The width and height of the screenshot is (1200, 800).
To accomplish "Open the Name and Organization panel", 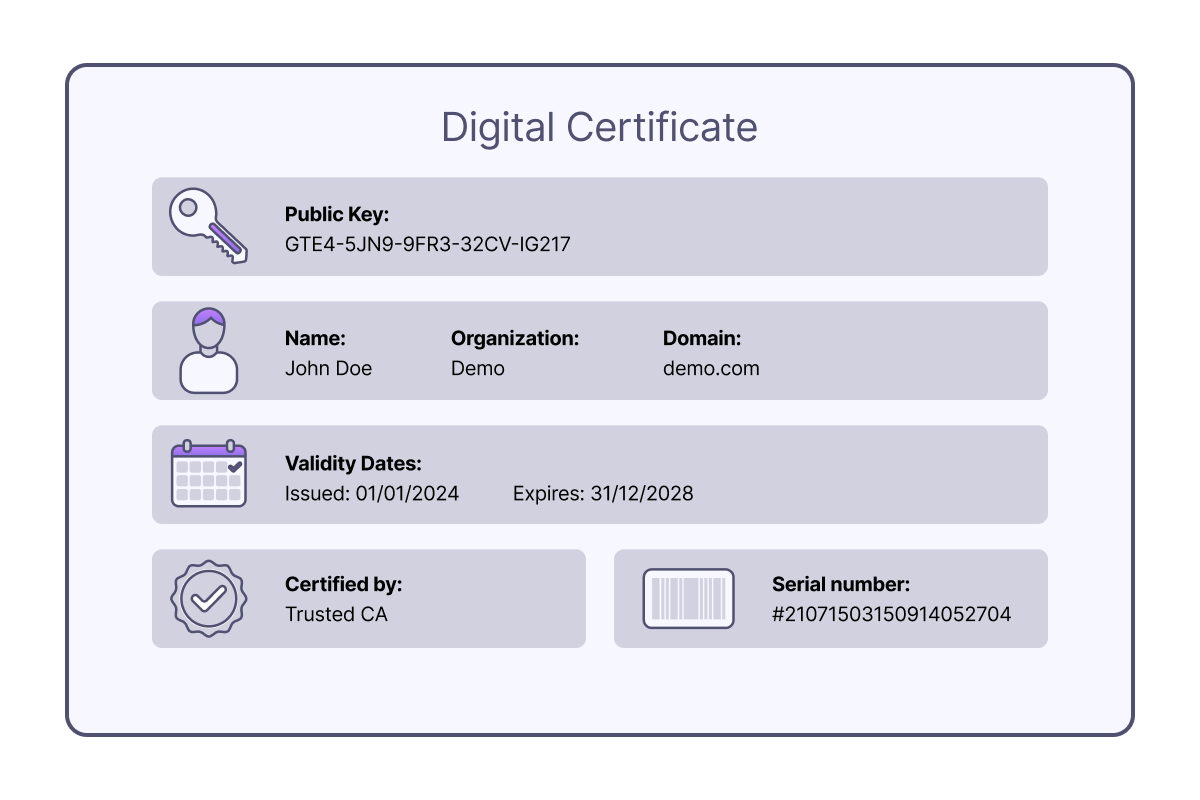I will coord(600,350).
